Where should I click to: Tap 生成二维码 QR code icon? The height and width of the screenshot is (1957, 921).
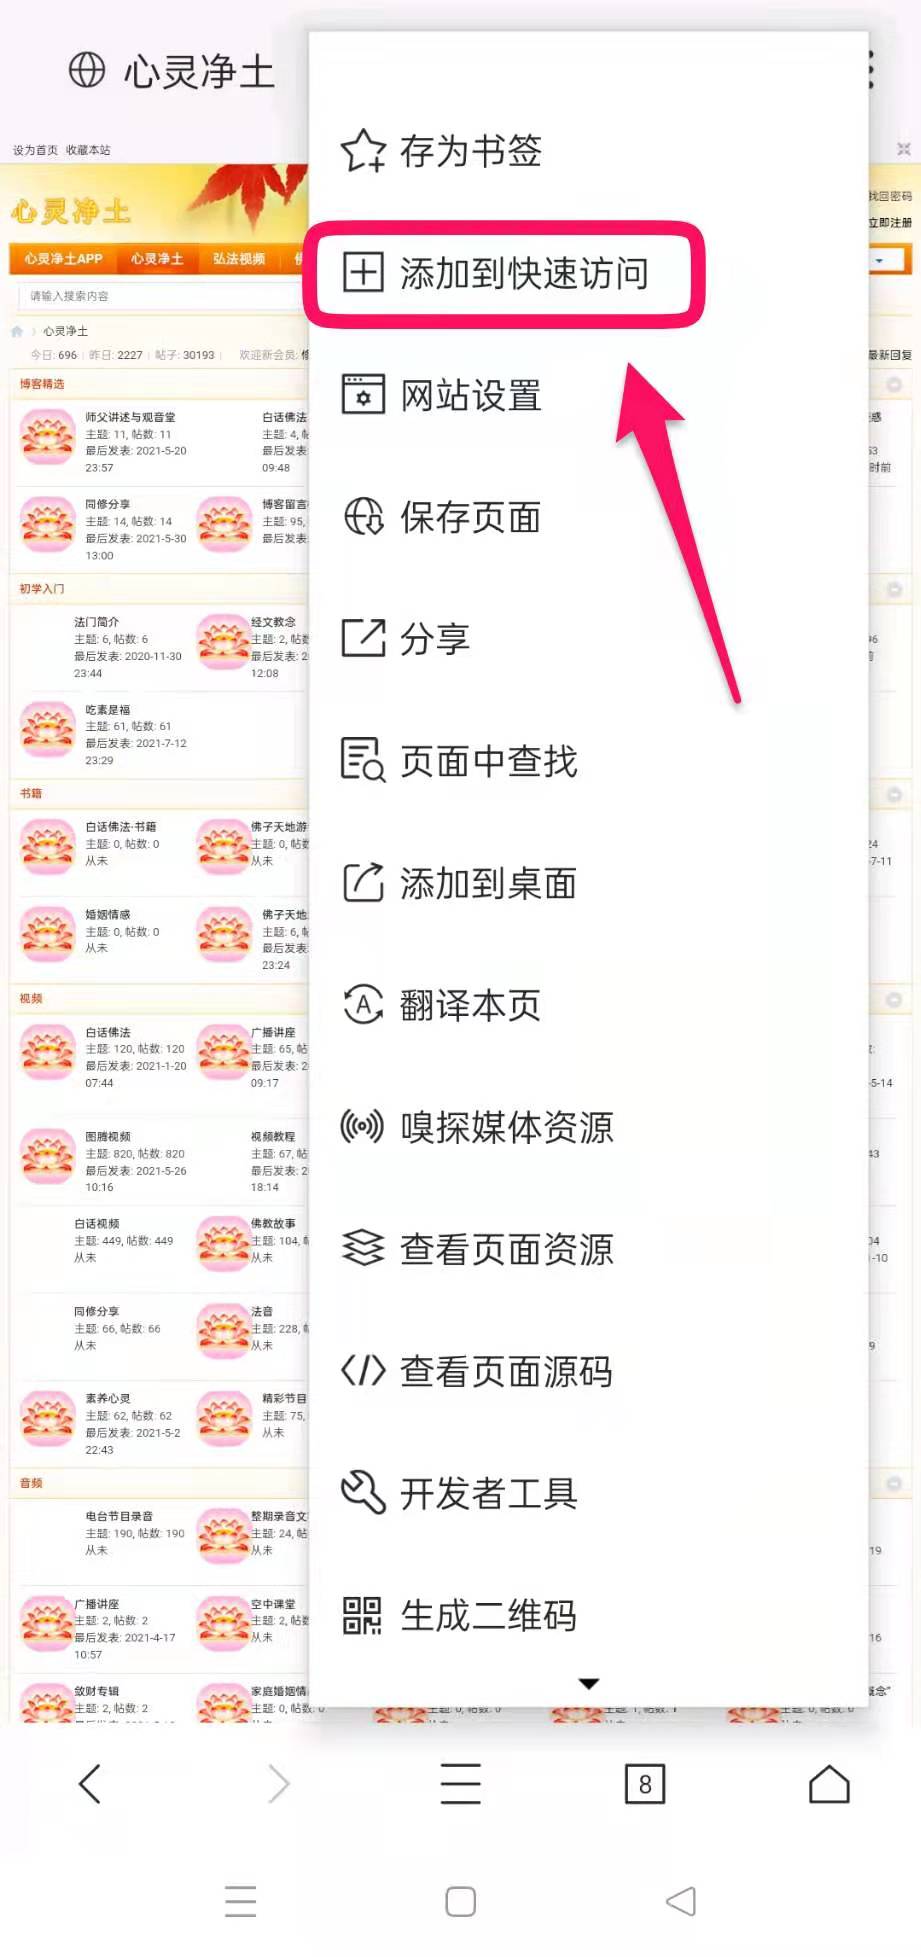click(x=362, y=1616)
